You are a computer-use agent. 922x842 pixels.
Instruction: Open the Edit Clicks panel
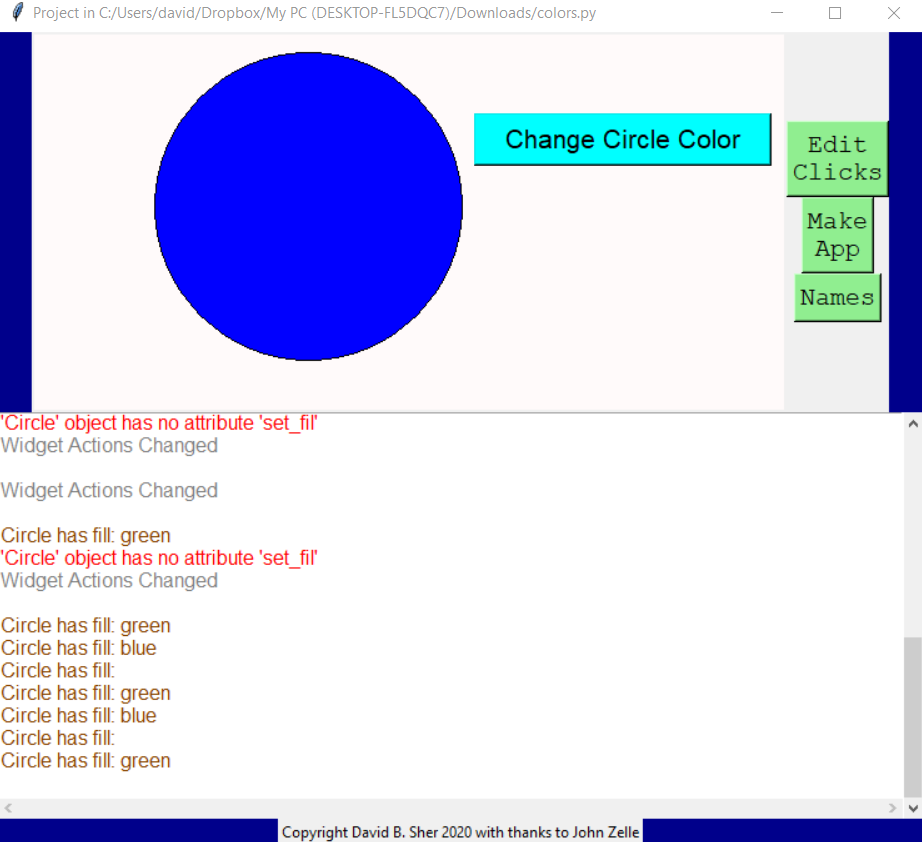[837, 159]
